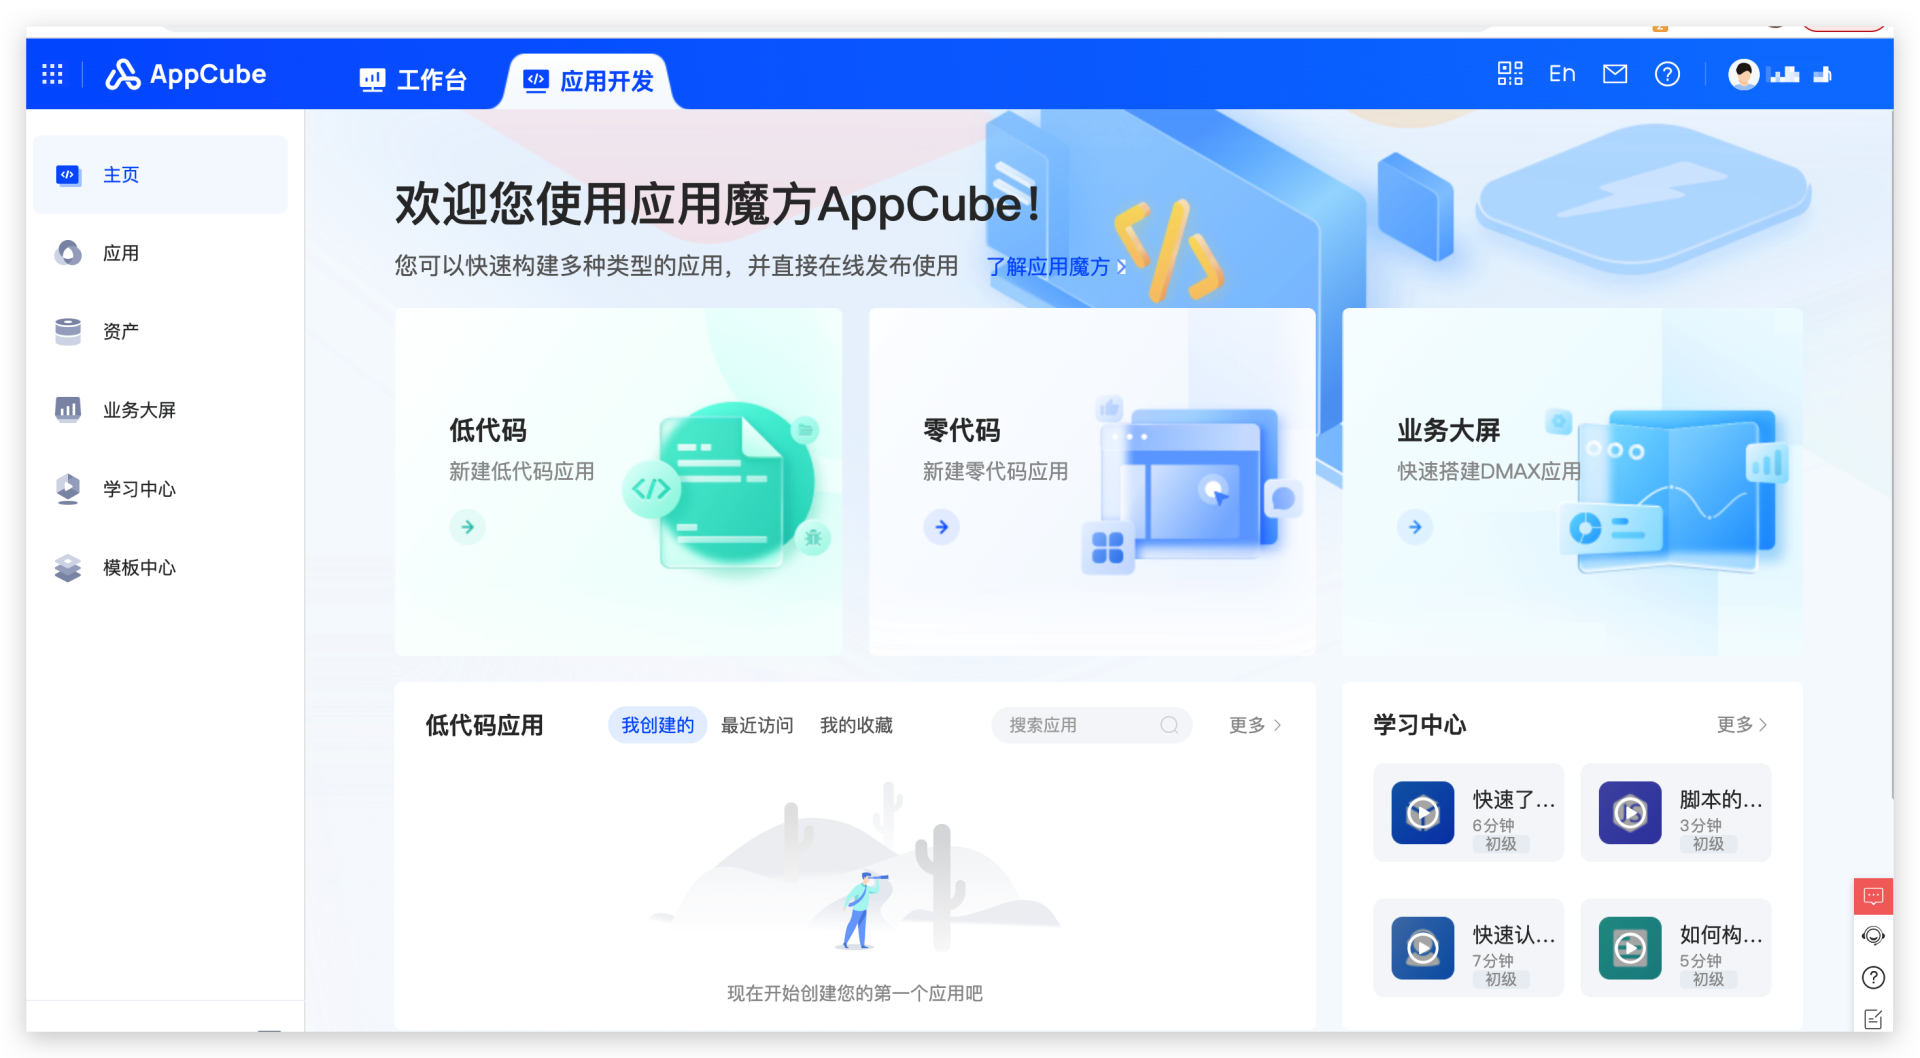Image resolution: width=1920 pixels, height=1058 pixels.
Task: Click the arrow on the 业务大屏 card
Action: [1415, 527]
